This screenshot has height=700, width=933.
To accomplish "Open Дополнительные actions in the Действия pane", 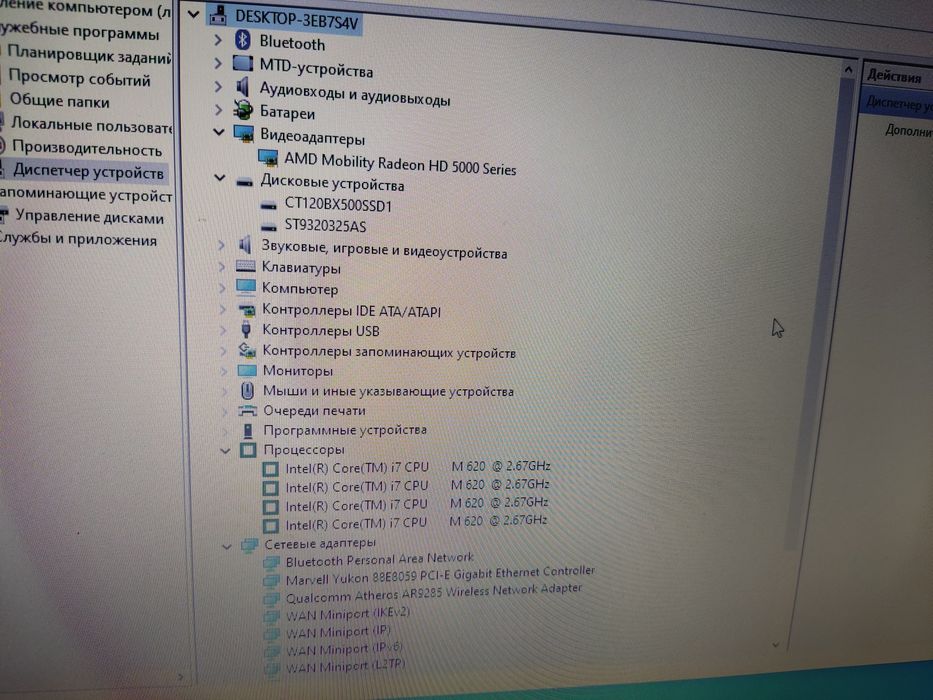I will (909, 130).
